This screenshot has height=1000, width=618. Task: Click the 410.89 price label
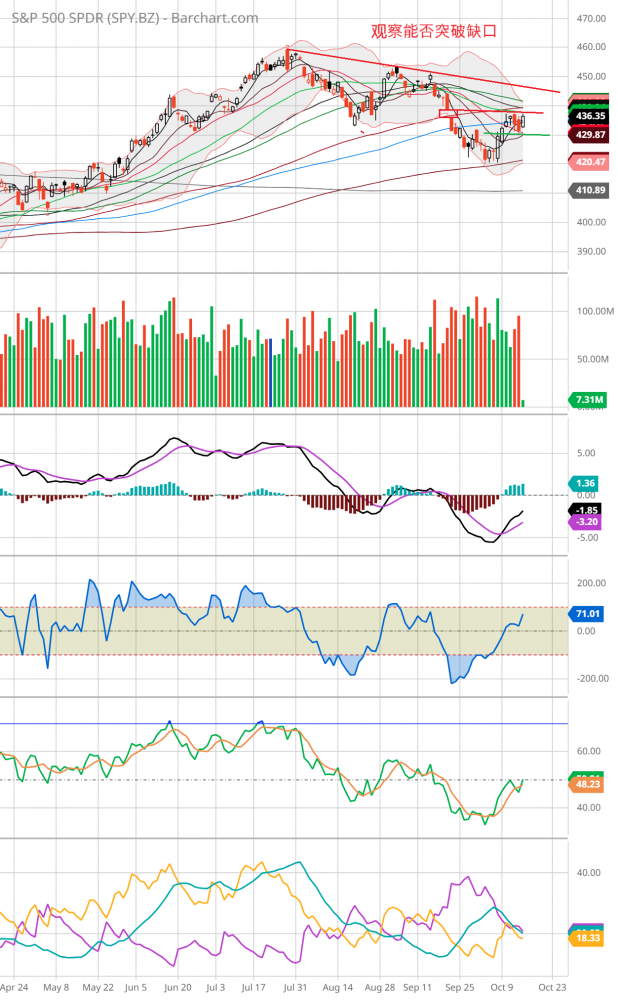(x=587, y=191)
